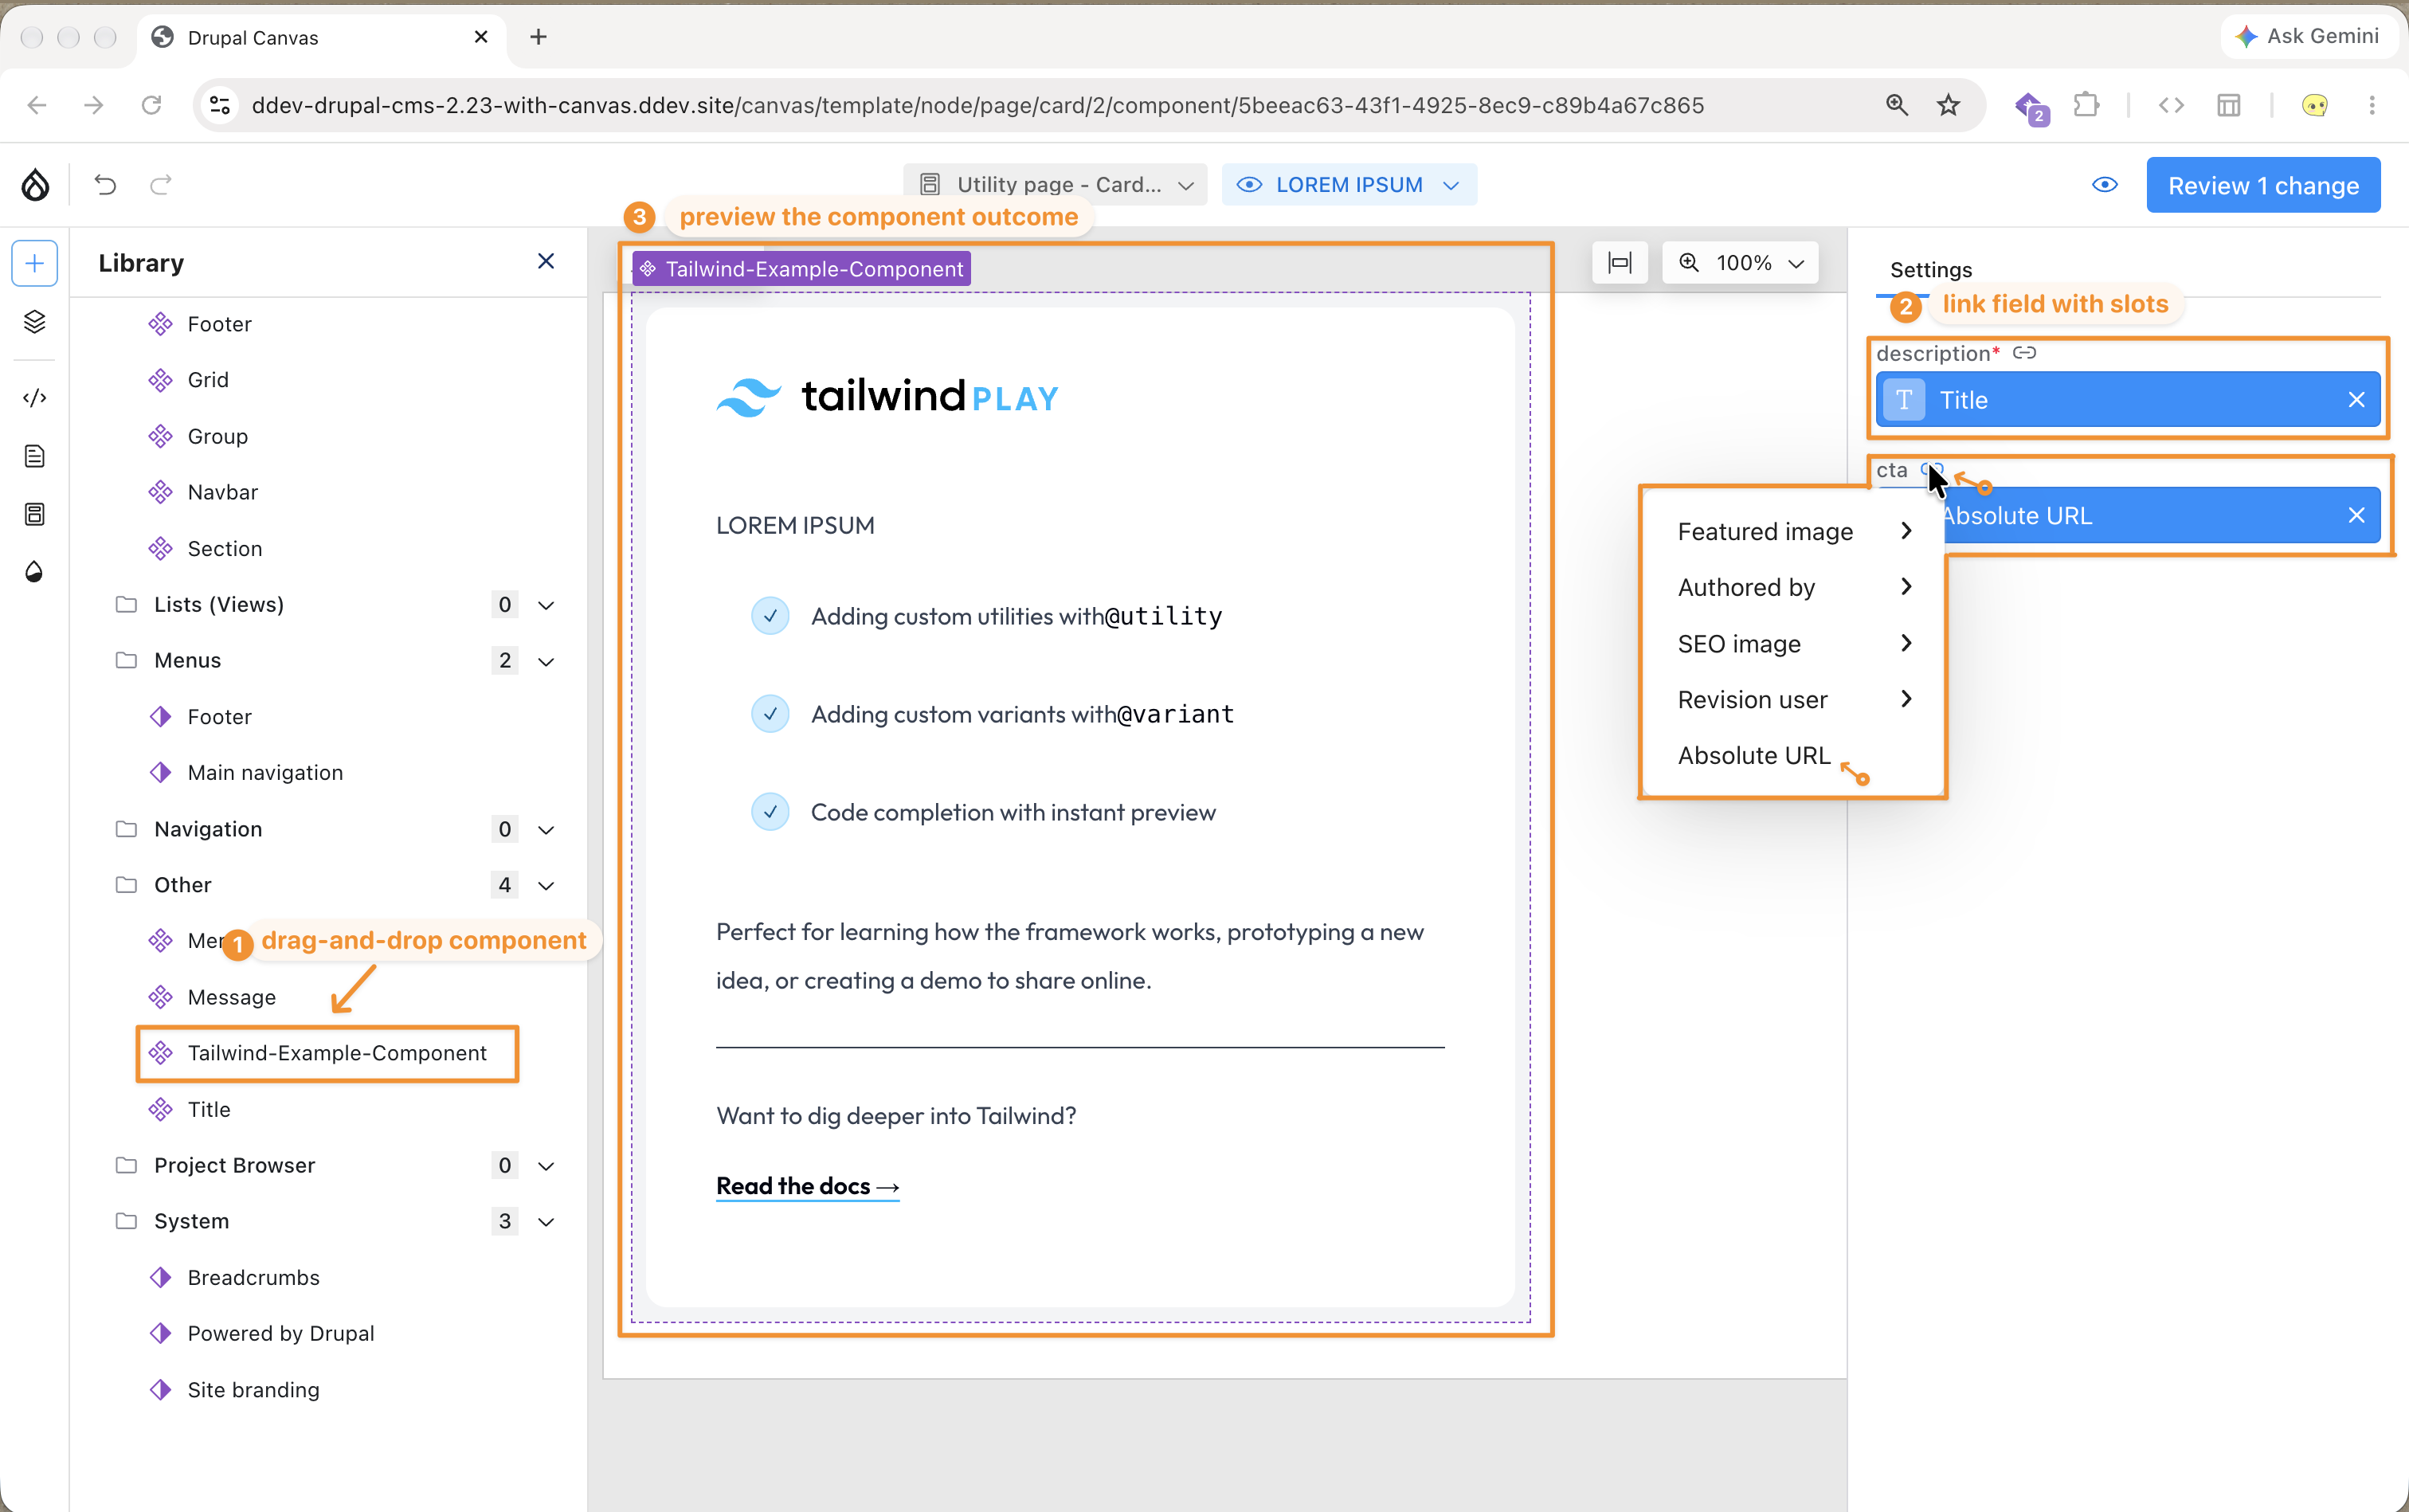Click Review 1 change button
The width and height of the screenshot is (2409, 1512).
pos(2263,185)
